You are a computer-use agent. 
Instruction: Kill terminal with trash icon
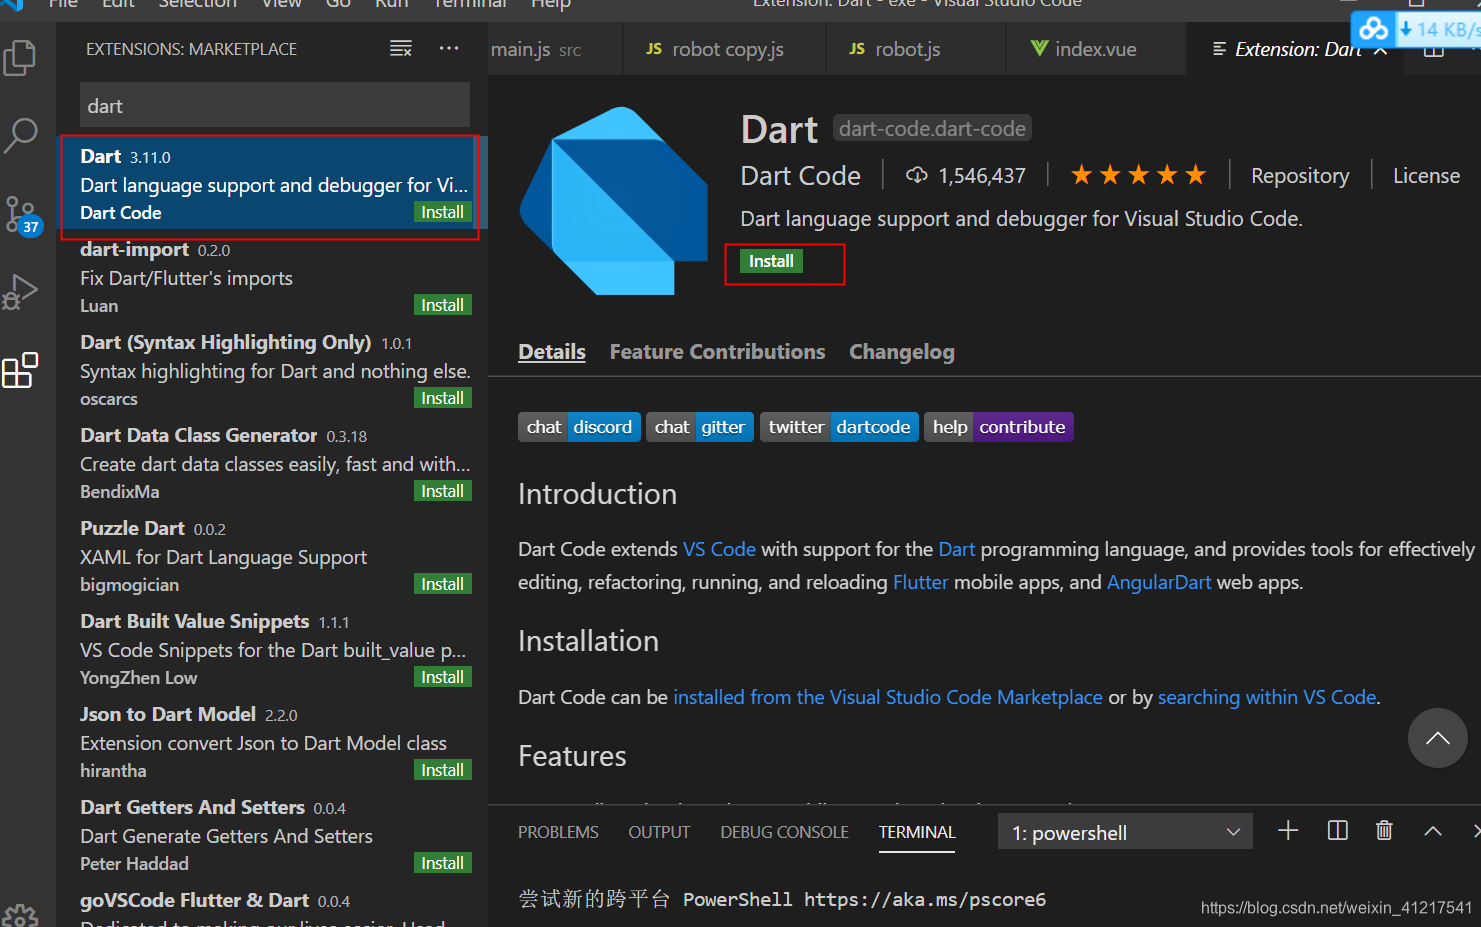tap(1384, 831)
